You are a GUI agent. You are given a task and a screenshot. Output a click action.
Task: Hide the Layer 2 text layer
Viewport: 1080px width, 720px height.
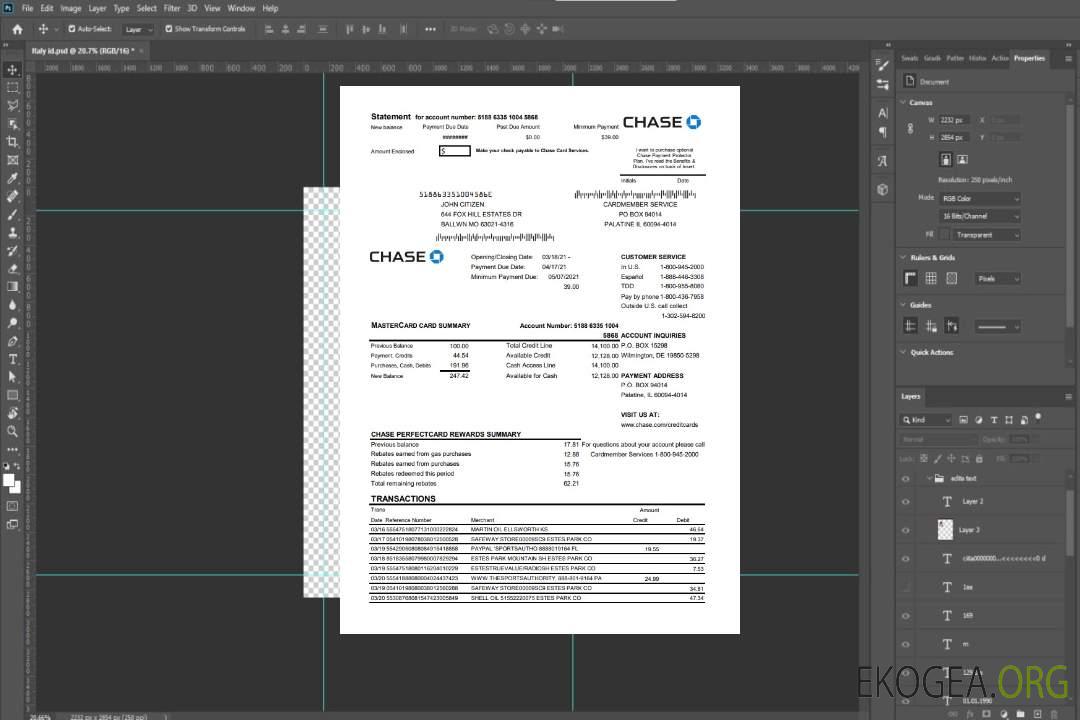[906, 502]
